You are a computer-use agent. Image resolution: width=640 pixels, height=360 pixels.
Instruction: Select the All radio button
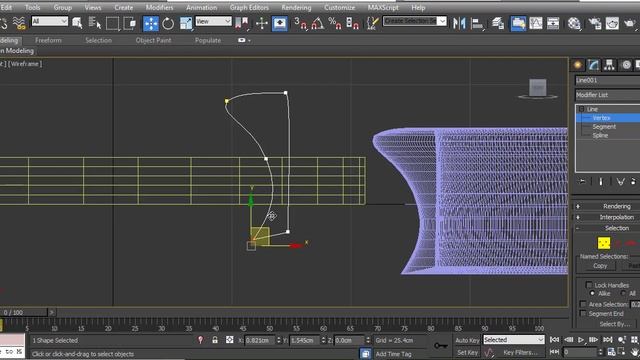[623, 293]
